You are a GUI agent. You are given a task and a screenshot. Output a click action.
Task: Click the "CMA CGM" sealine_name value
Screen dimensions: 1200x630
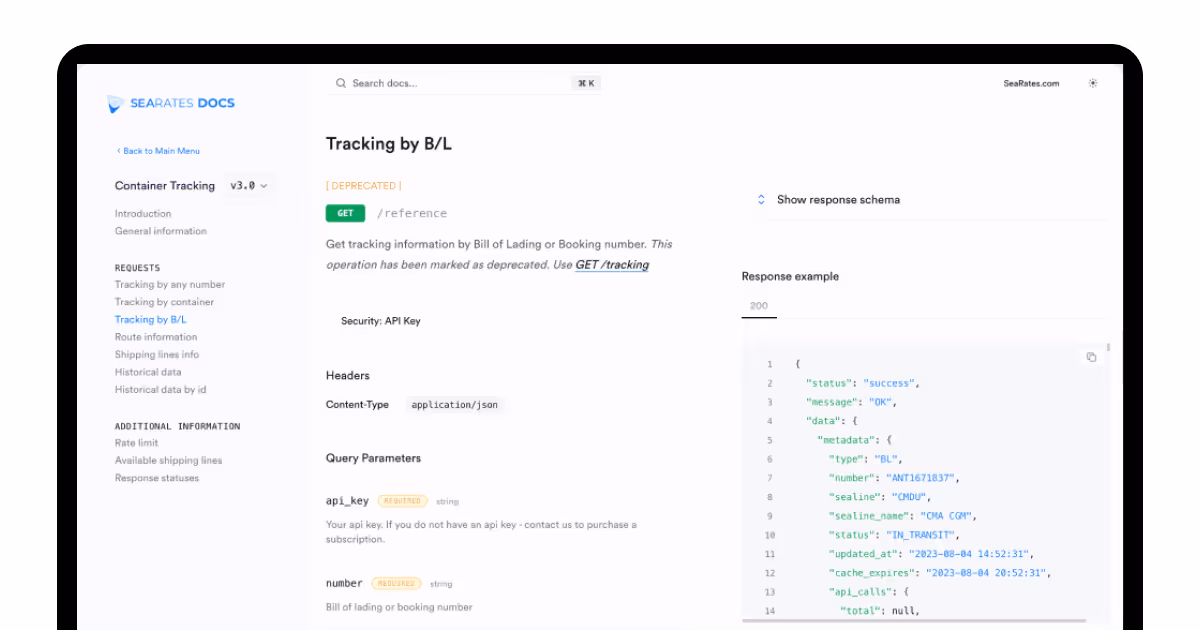[x=946, y=516]
